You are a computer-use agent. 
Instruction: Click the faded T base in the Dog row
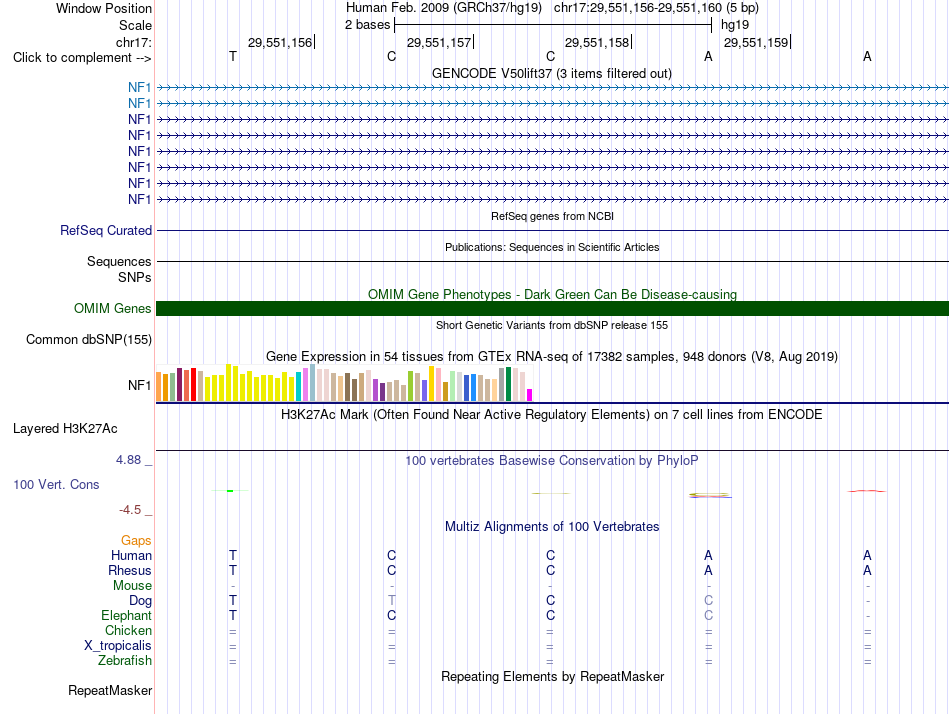coord(391,601)
